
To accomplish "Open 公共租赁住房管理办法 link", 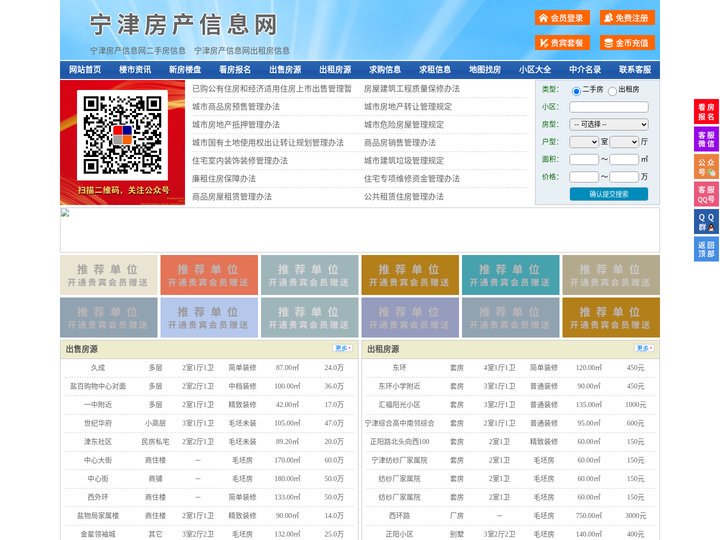I will pos(404,197).
